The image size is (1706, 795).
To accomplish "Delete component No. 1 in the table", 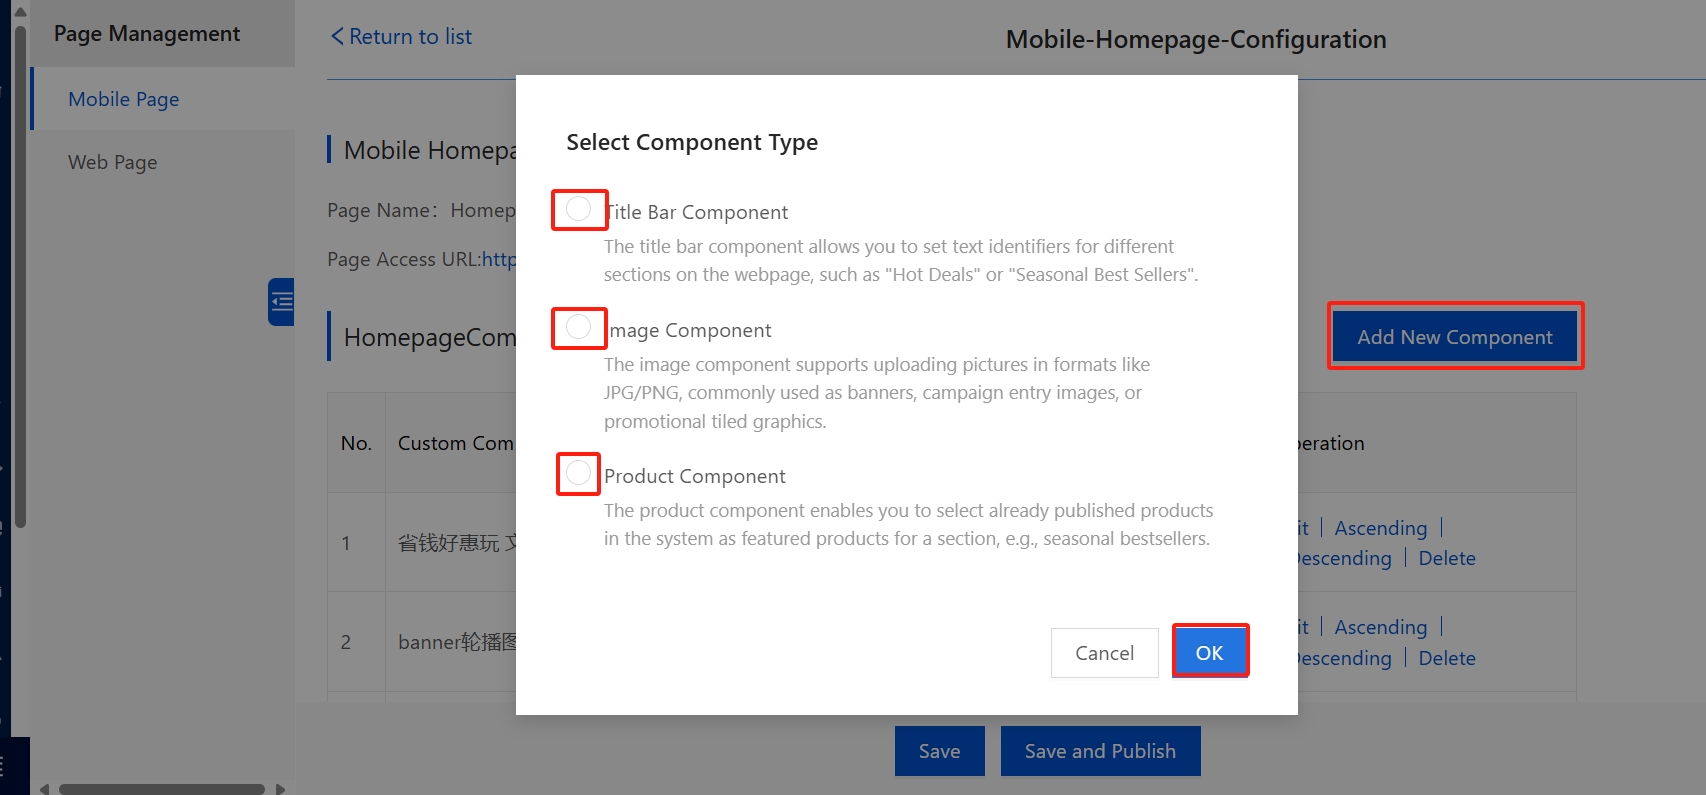I will [x=1446, y=558].
